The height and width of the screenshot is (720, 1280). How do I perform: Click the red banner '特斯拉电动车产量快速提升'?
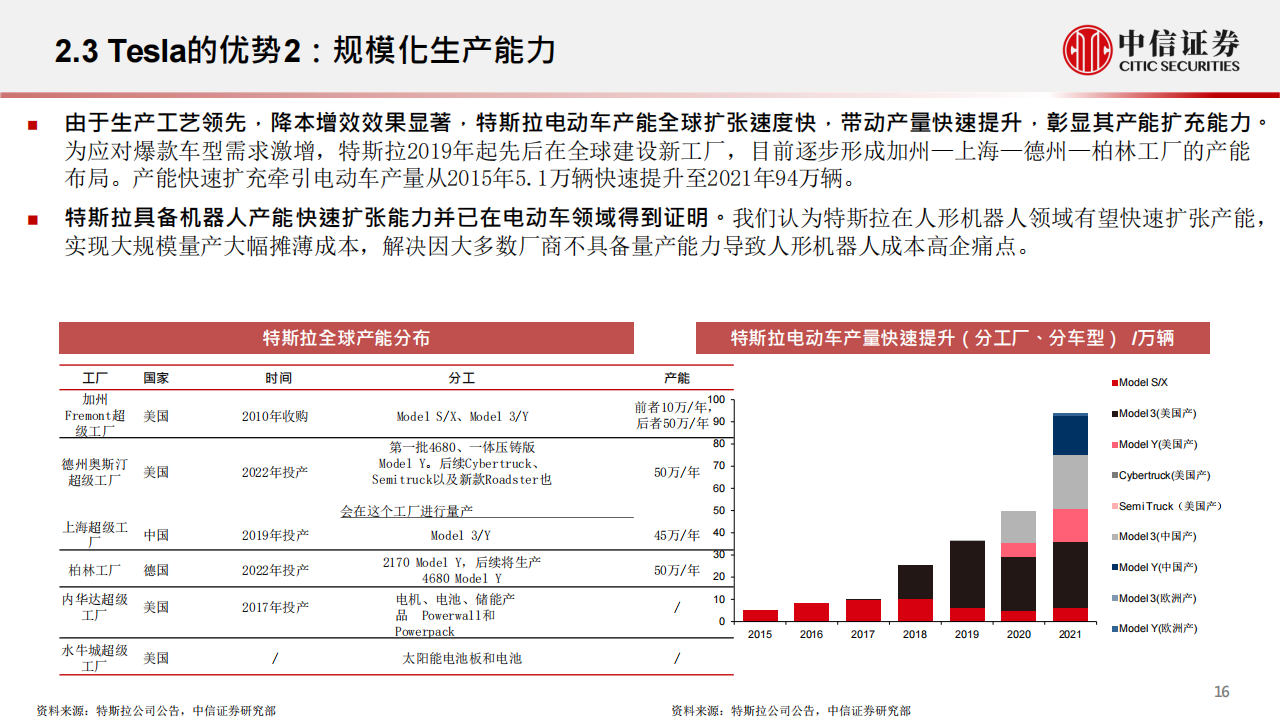952,338
